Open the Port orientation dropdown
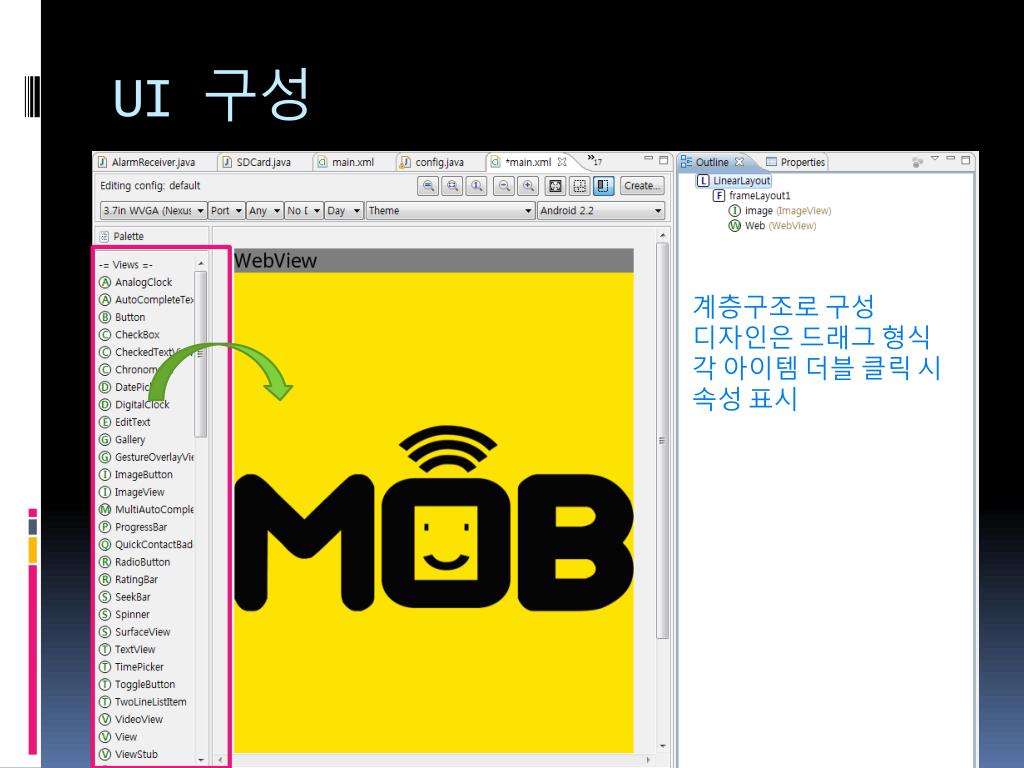 click(226, 210)
